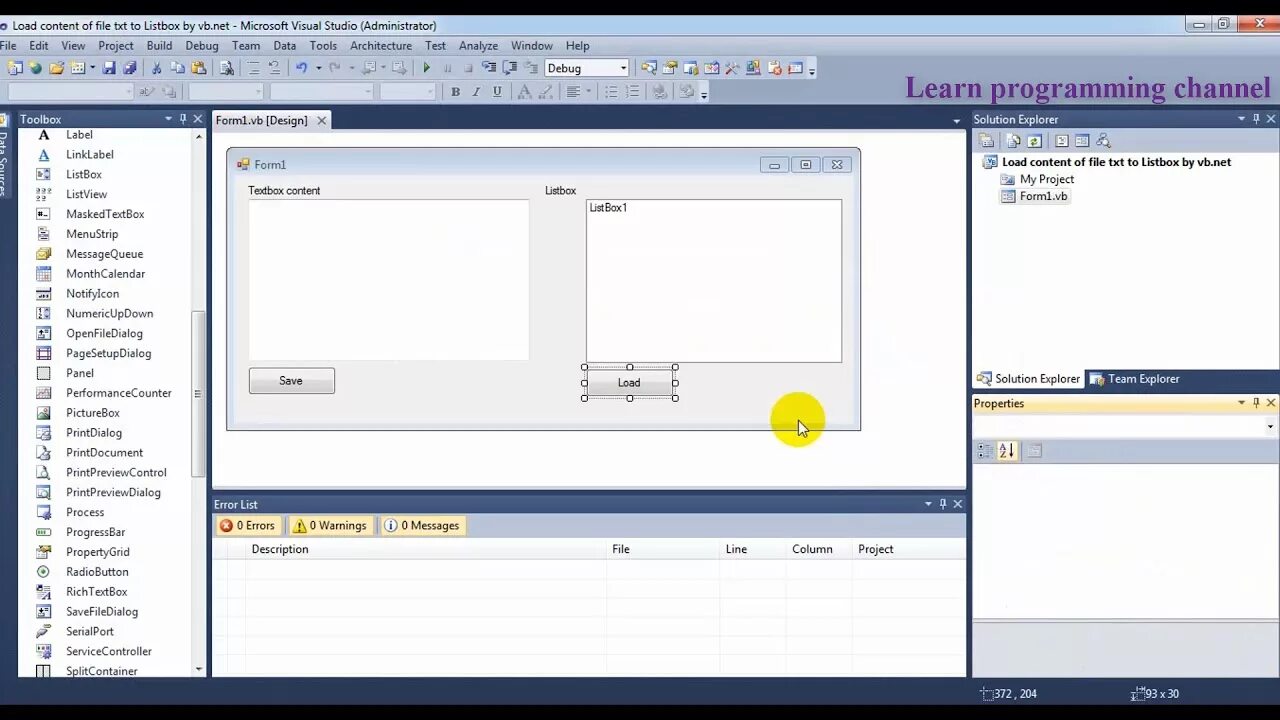Screen dimensions: 1280x720
Task: Open the Error List window position dropdown
Action: click(928, 504)
